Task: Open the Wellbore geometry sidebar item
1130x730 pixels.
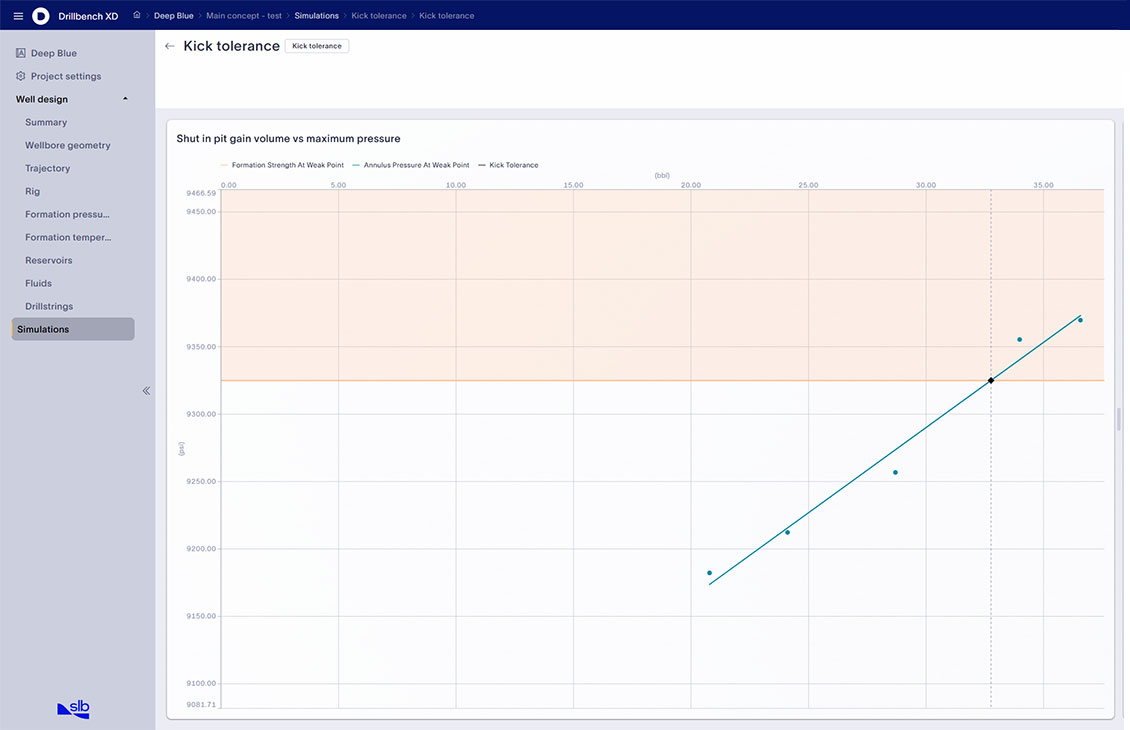Action: 68,145
